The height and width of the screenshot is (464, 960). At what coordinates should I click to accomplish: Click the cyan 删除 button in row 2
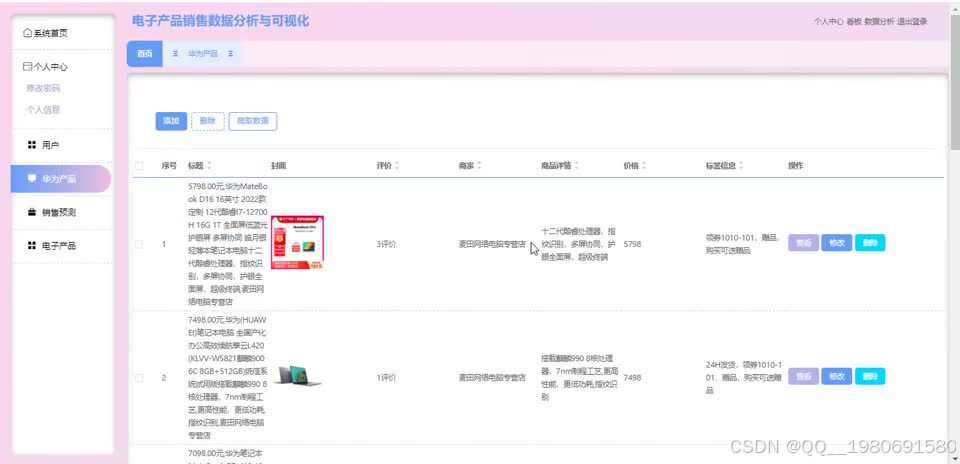870,376
